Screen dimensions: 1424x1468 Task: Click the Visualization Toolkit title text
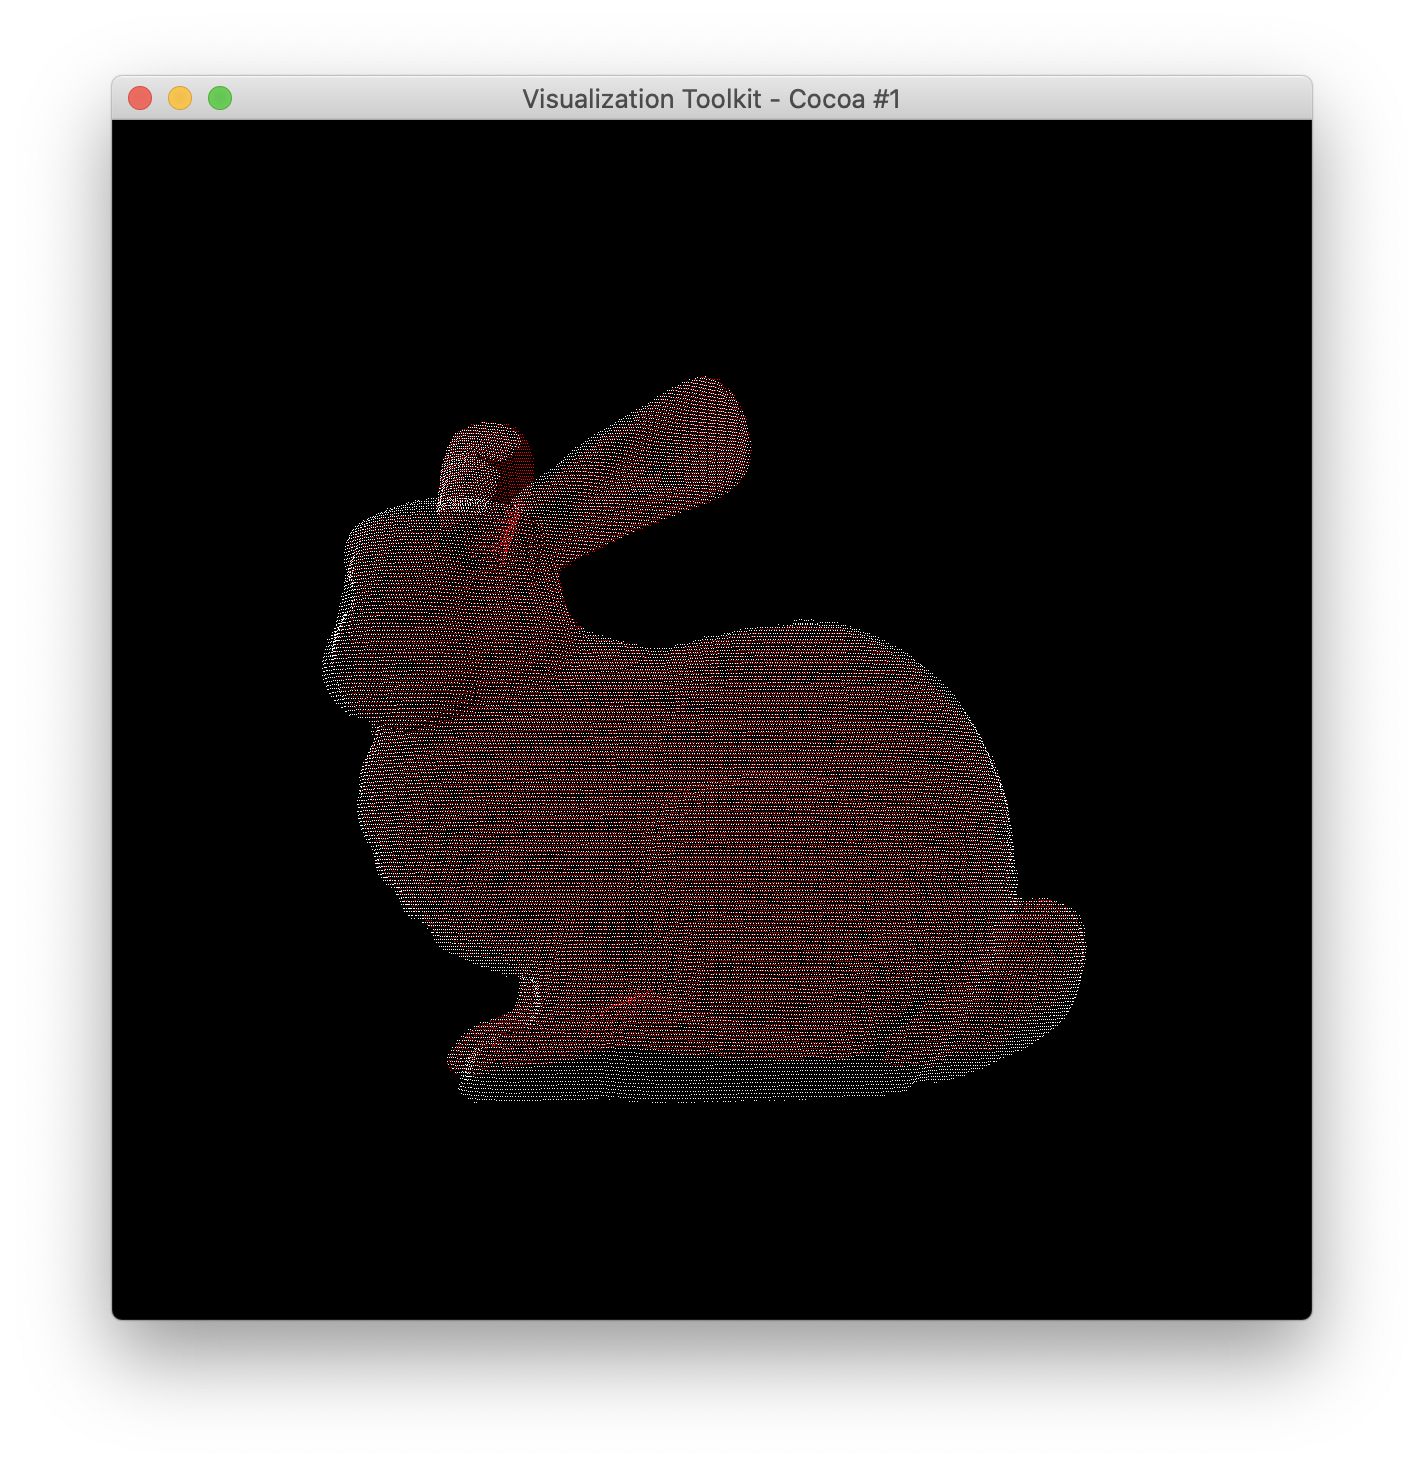[x=712, y=99]
